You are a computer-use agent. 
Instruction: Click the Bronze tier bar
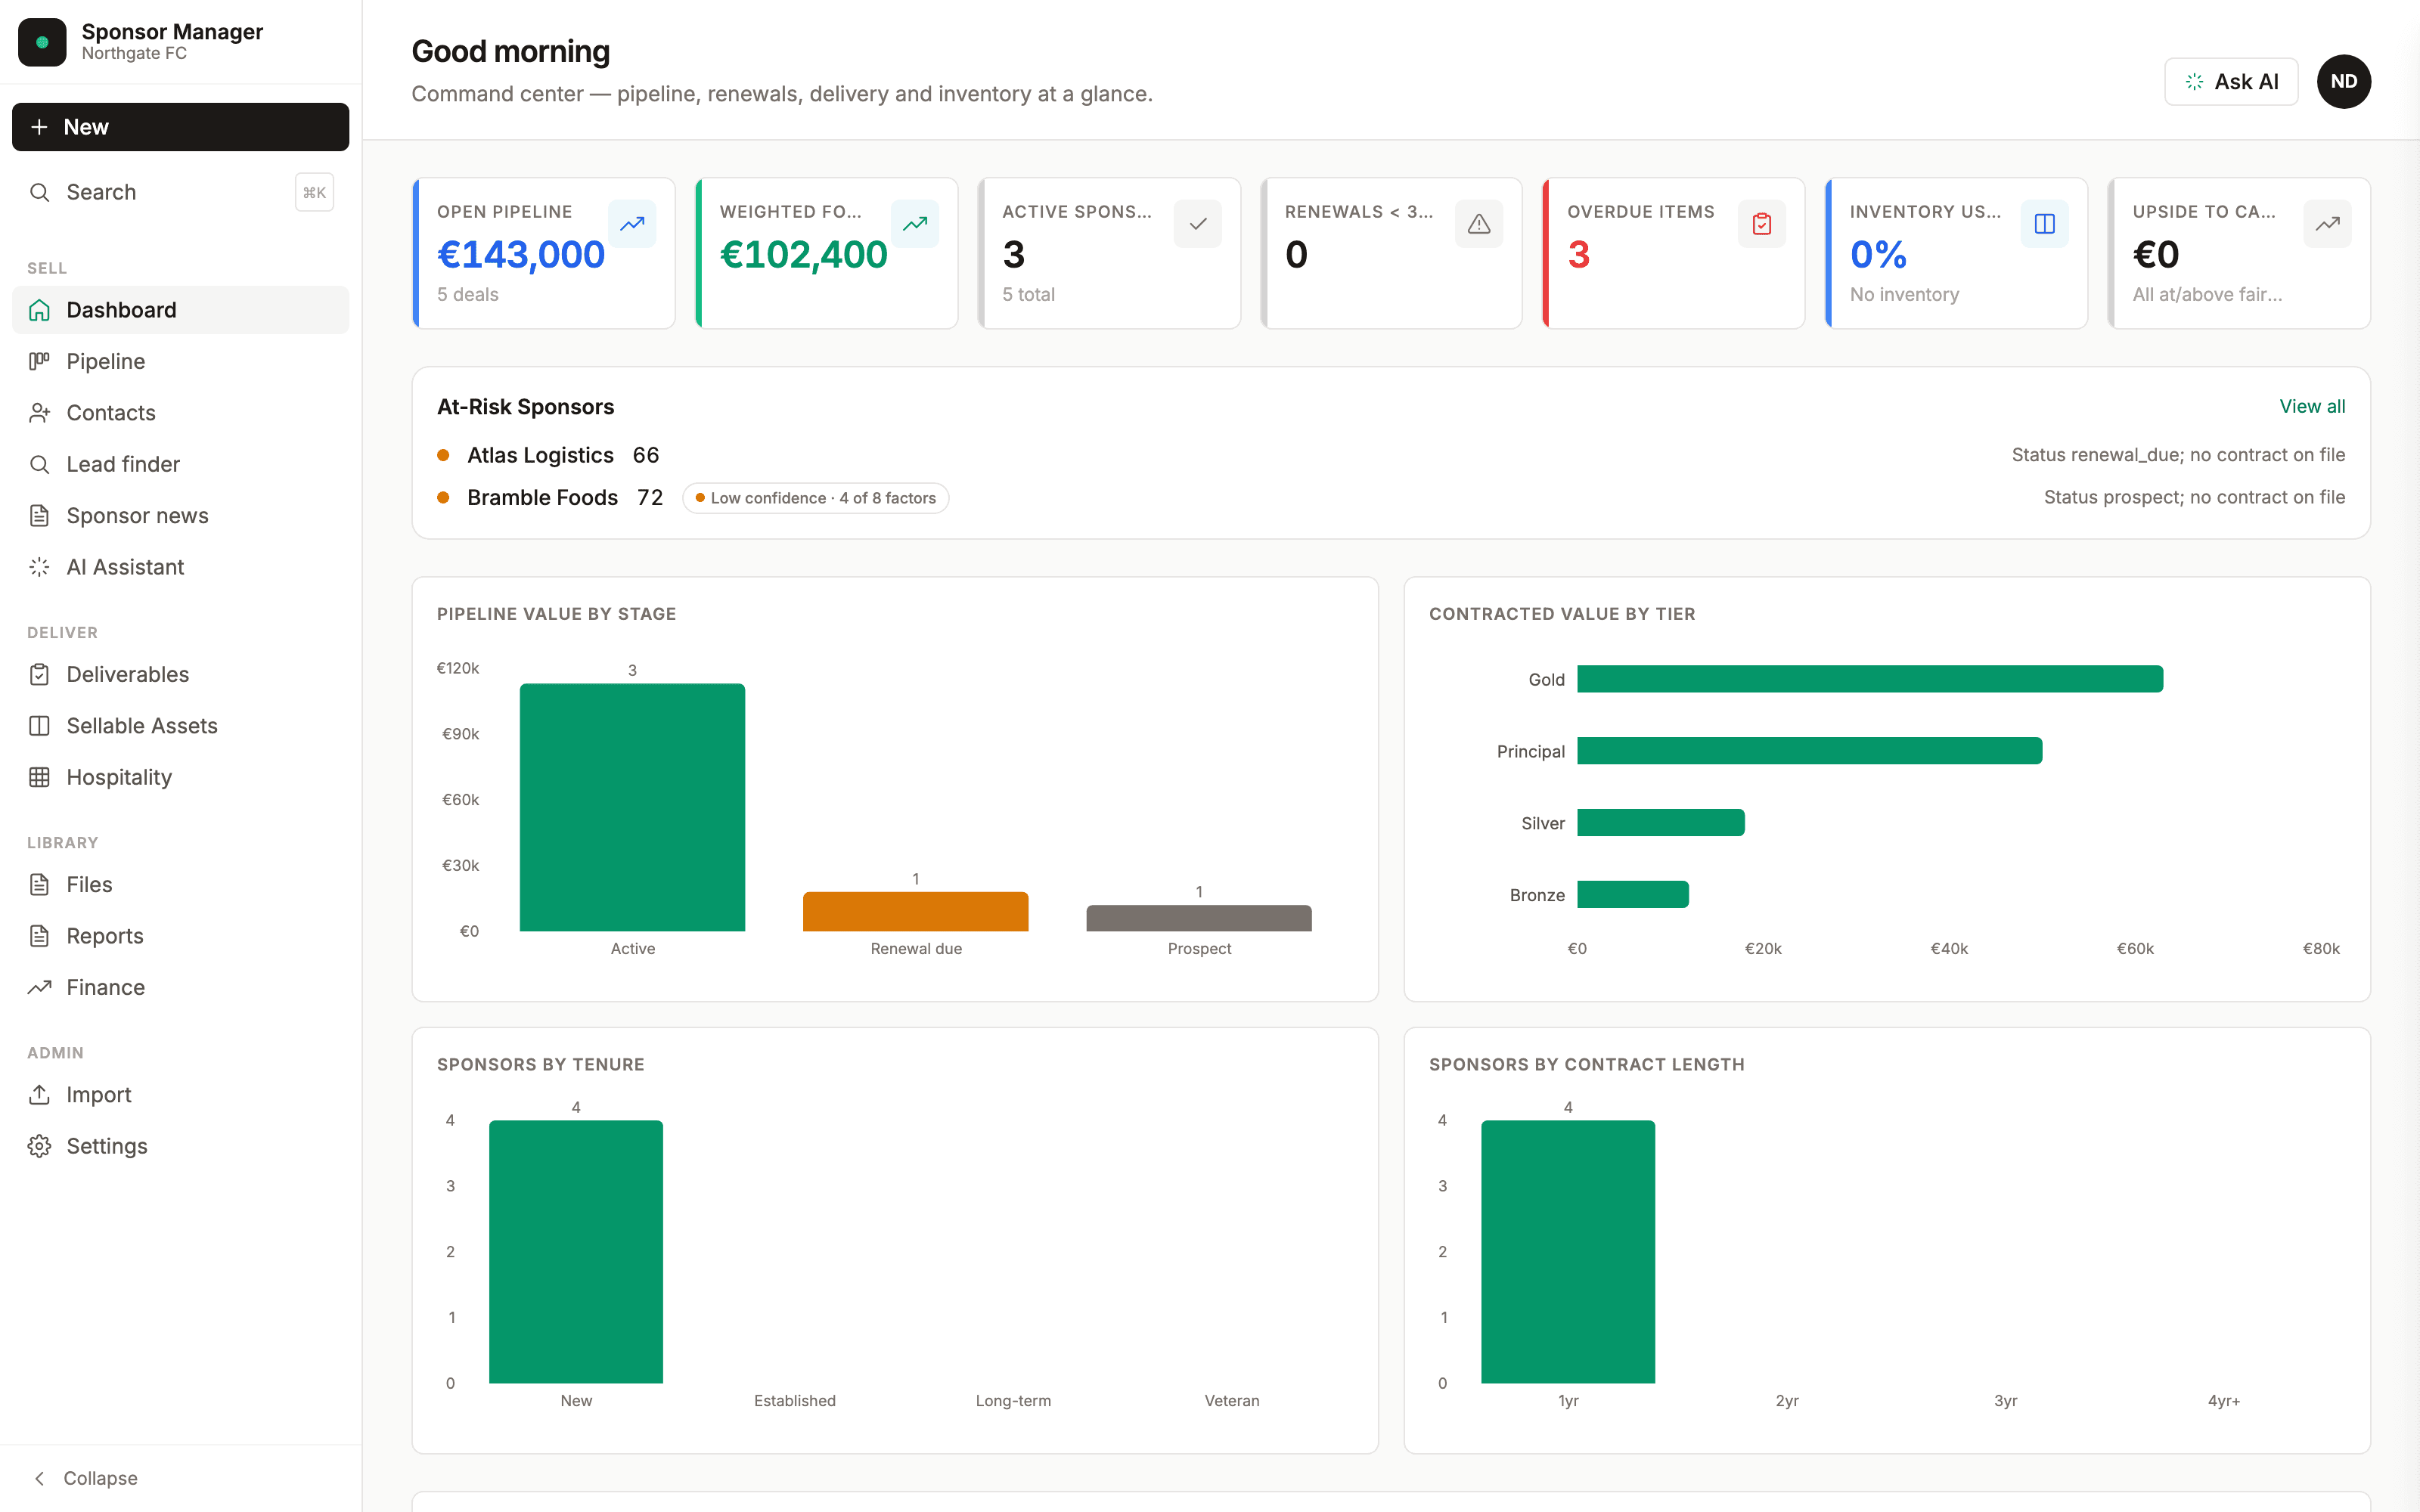point(1633,895)
